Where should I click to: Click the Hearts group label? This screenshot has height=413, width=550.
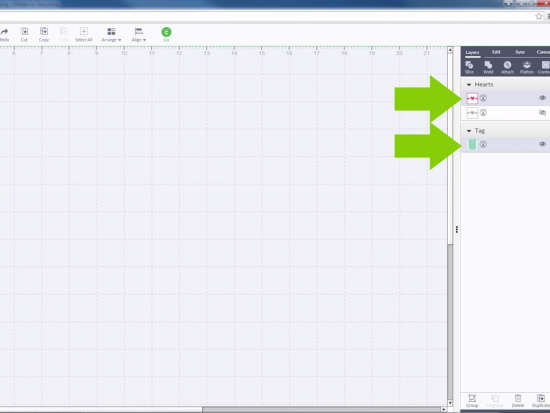point(484,85)
